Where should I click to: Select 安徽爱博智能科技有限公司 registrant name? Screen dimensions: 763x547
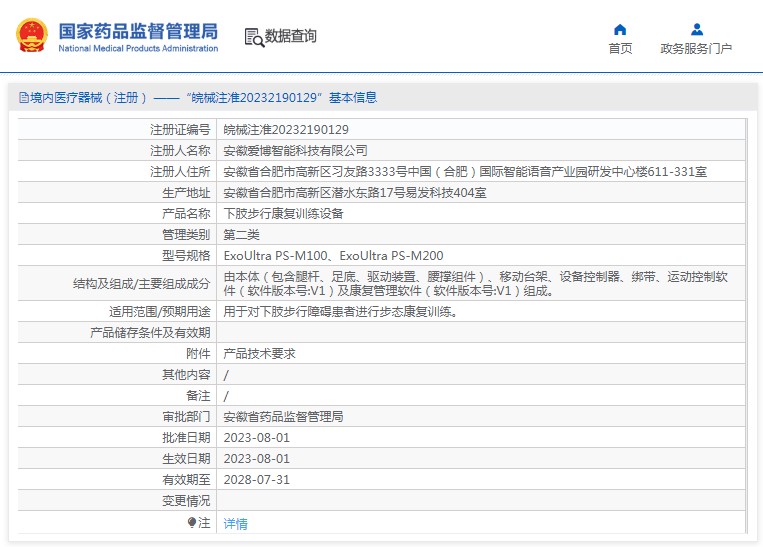point(295,150)
